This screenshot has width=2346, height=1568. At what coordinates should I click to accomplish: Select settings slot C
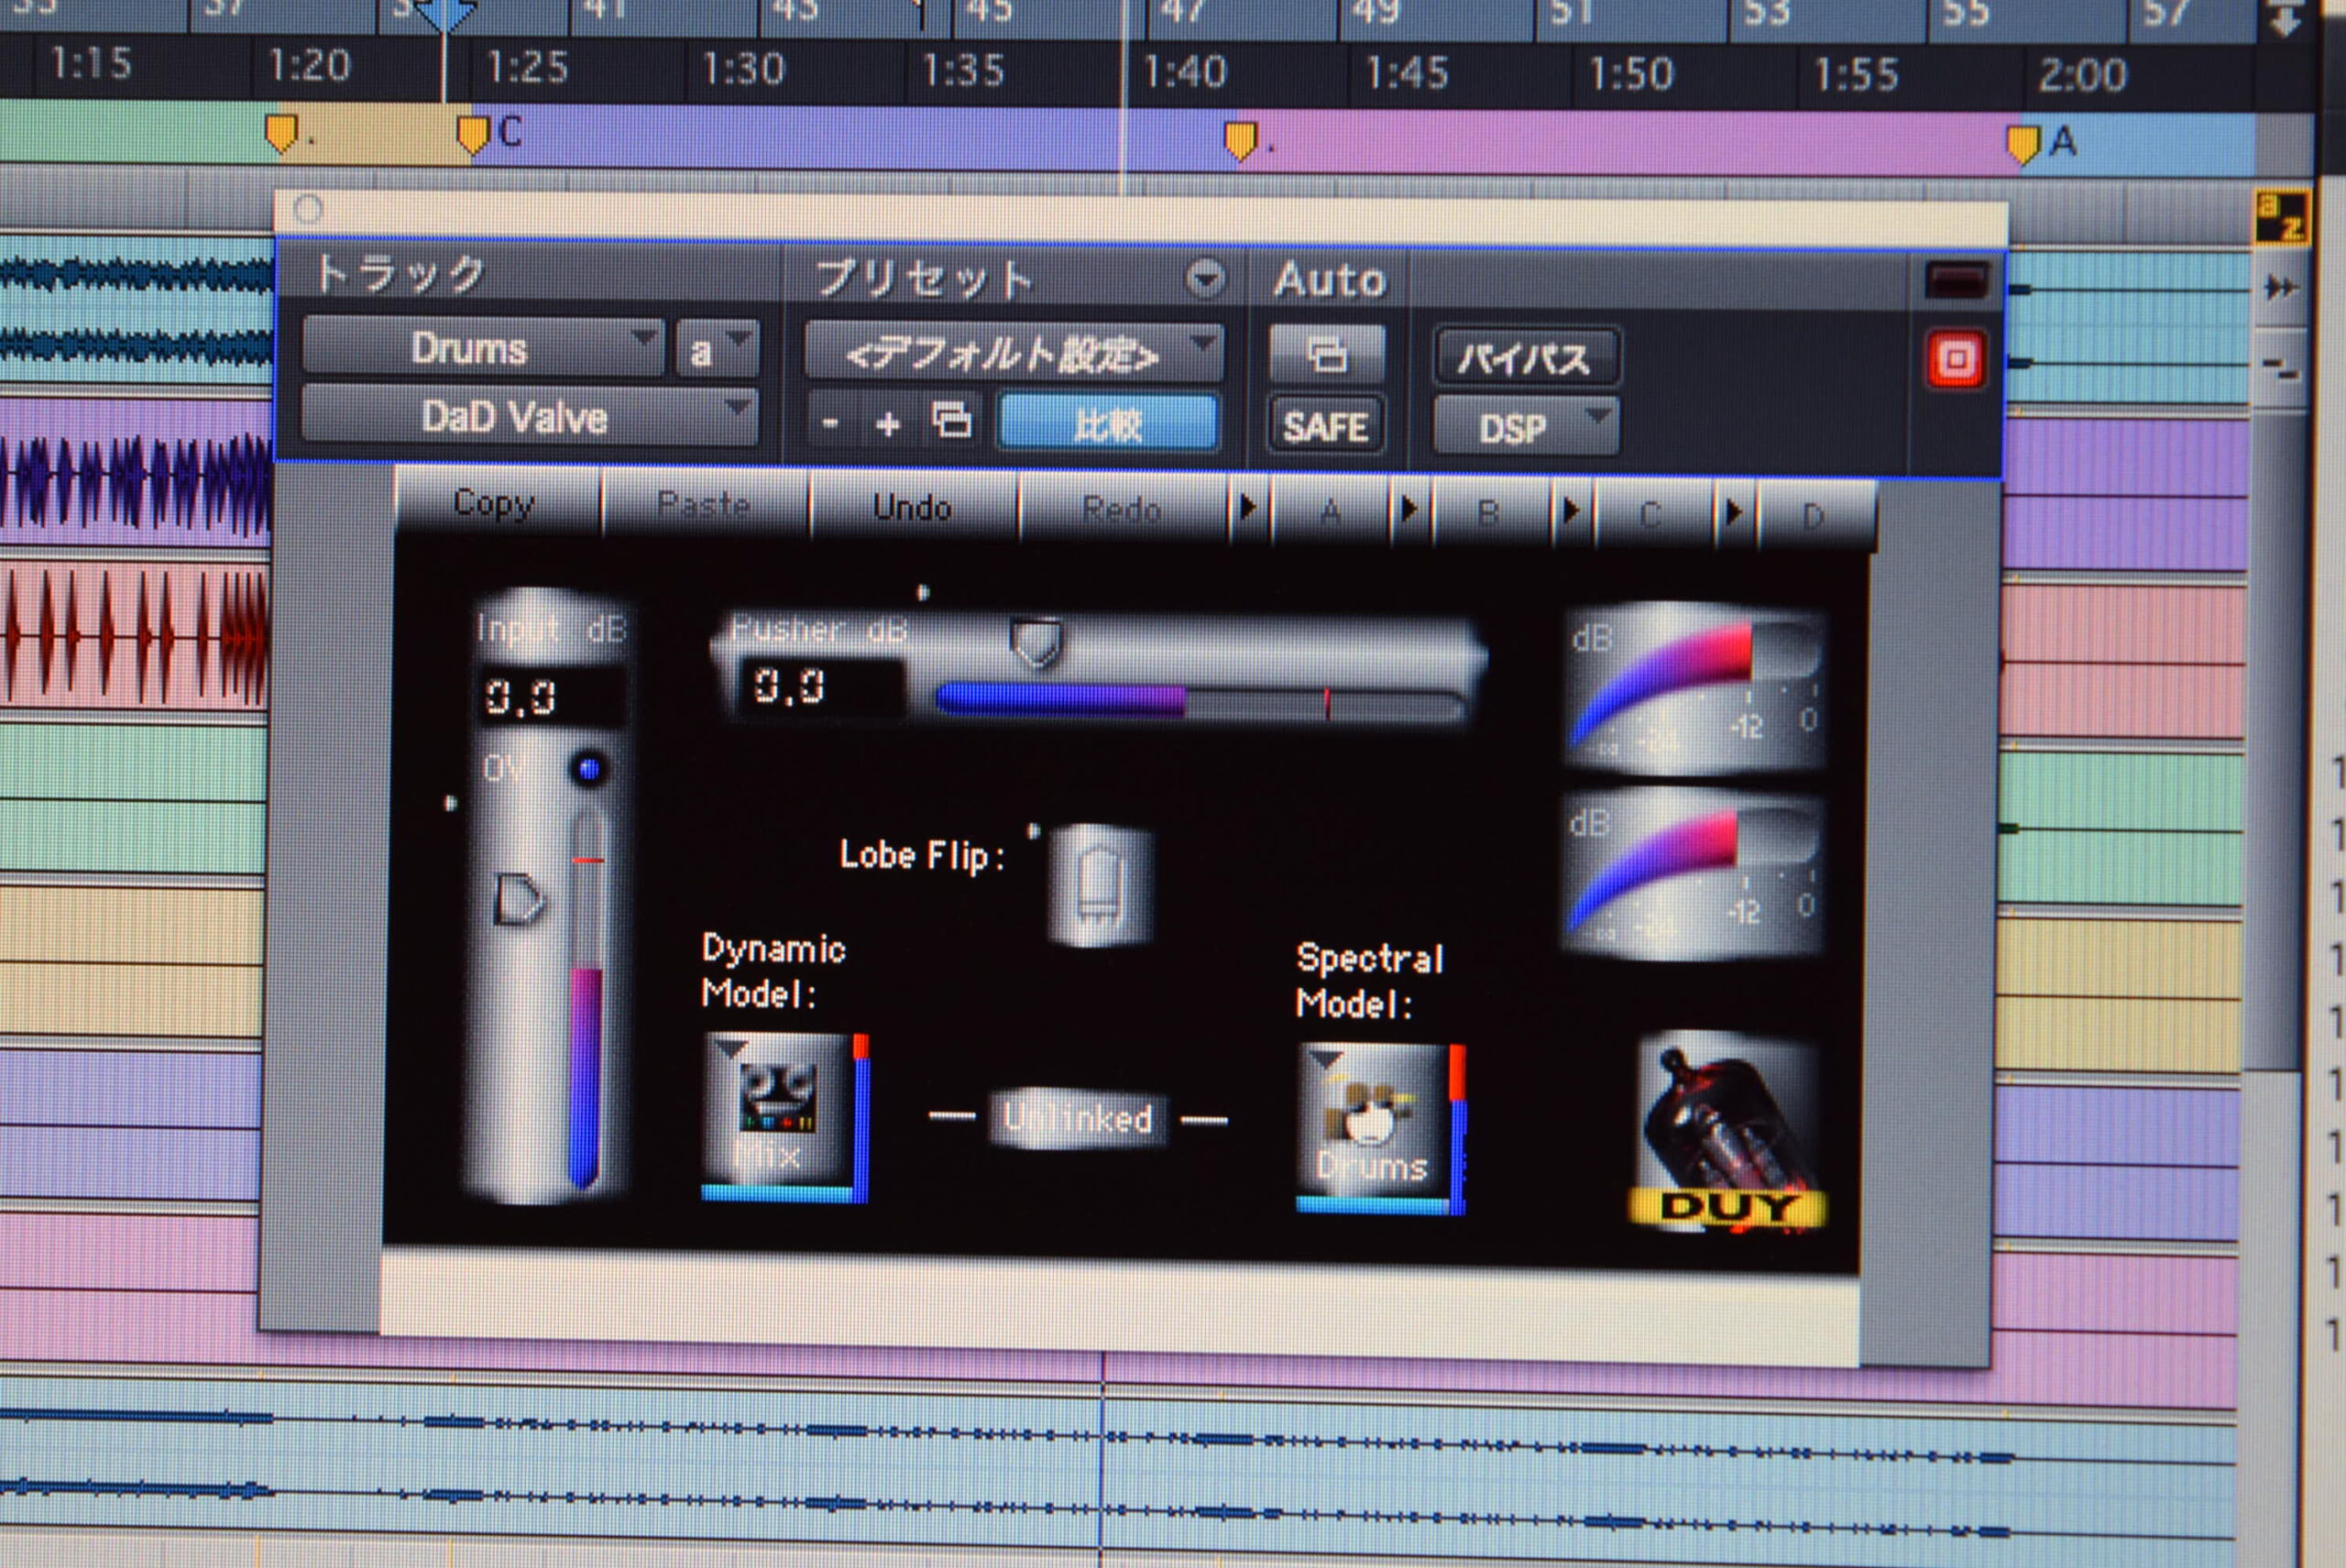pyautogui.click(x=1651, y=515)
